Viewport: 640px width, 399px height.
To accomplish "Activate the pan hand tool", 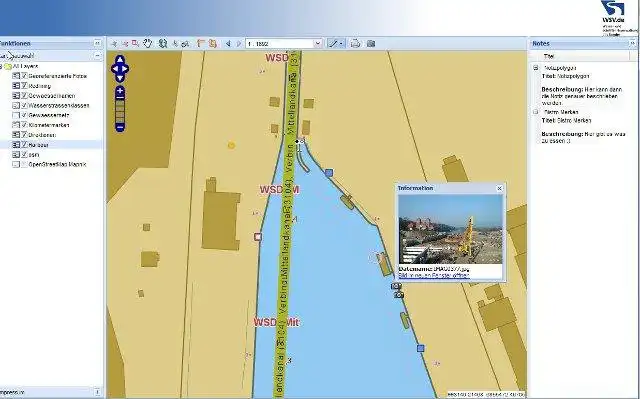I will click(147, 43).
